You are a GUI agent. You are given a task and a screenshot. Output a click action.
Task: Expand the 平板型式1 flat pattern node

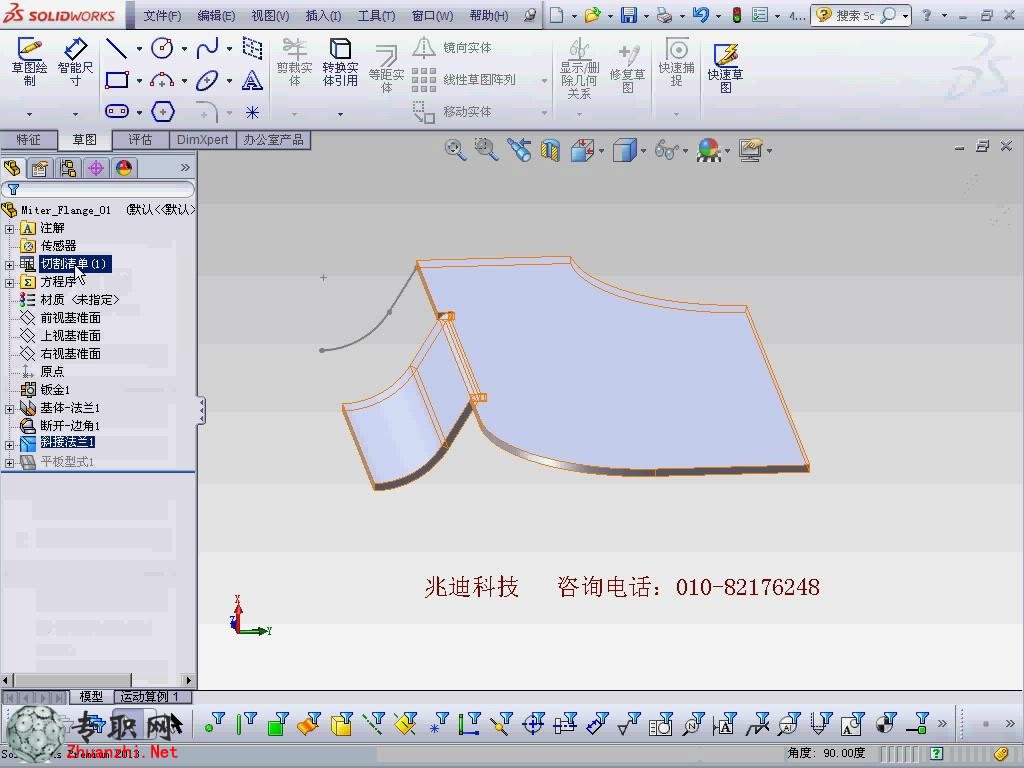pos(9,463)
